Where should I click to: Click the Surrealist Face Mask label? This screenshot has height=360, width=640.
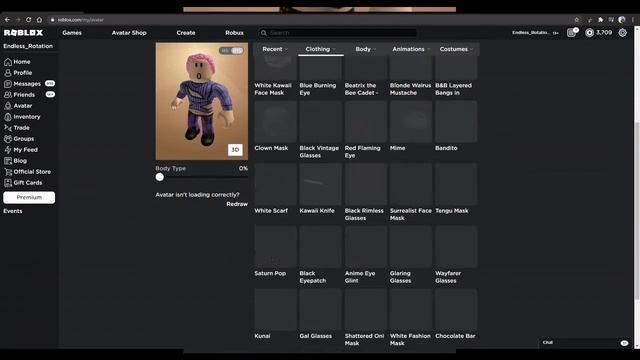click(x=411, y=214)
